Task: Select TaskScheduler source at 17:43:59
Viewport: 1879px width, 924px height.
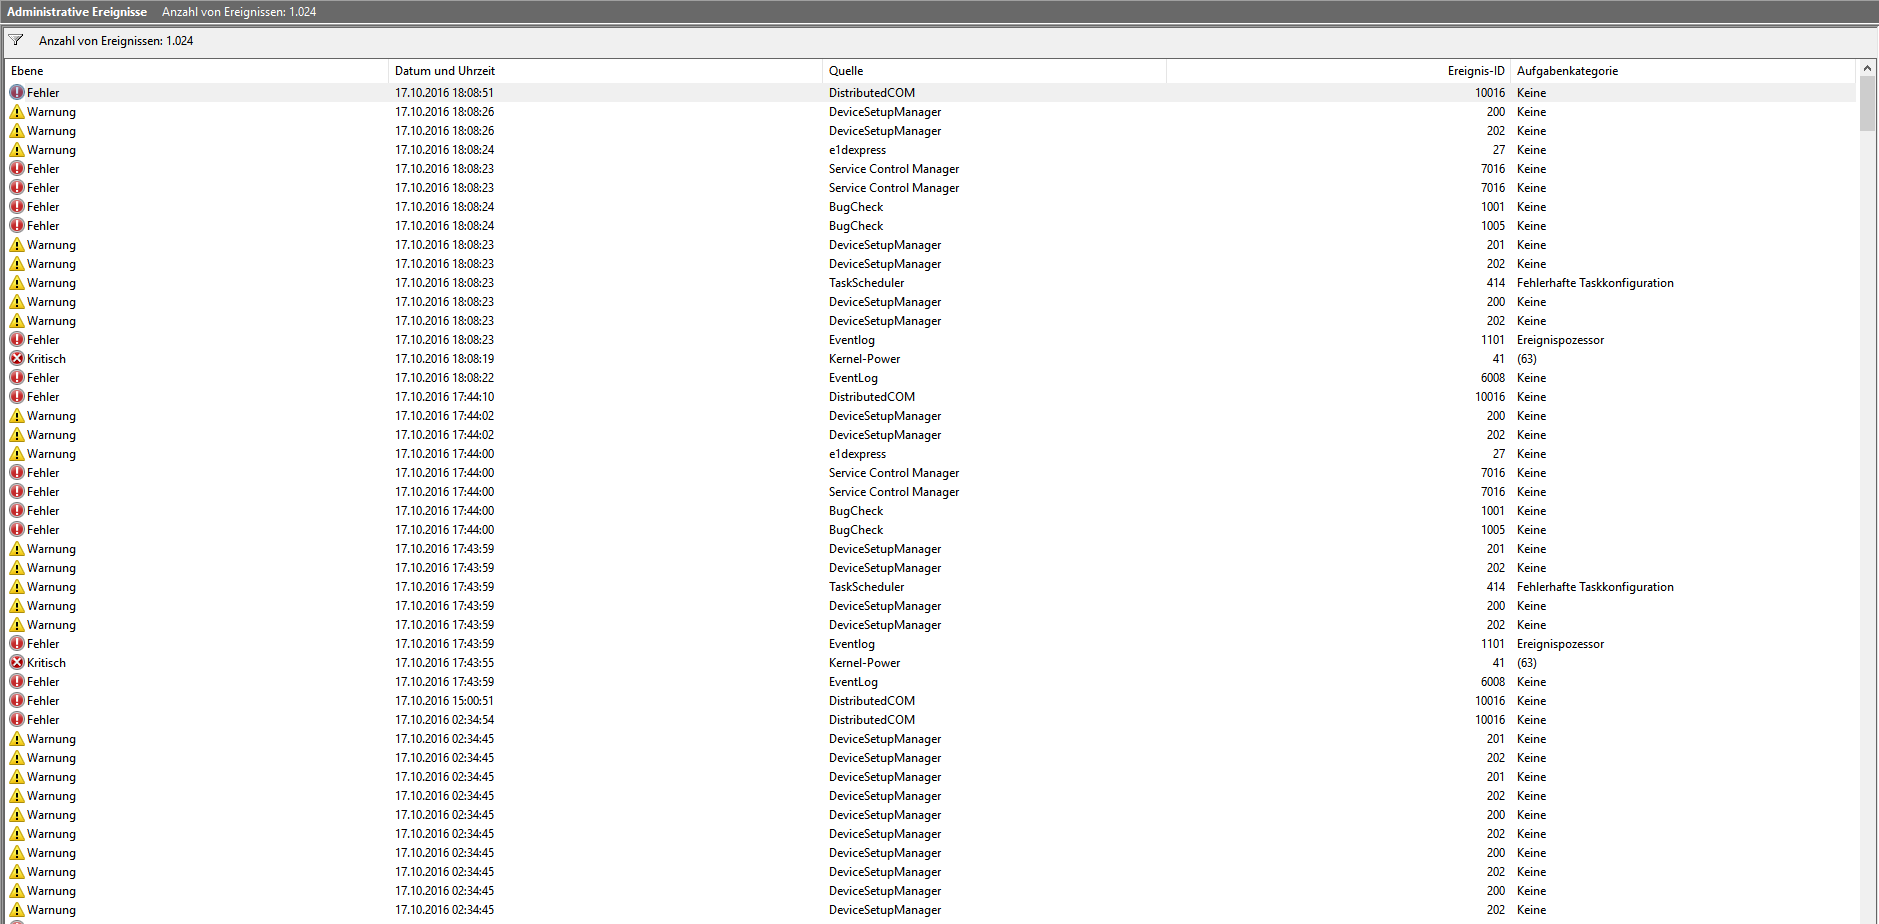Action: pyautogui.click(x=866, y=586)
